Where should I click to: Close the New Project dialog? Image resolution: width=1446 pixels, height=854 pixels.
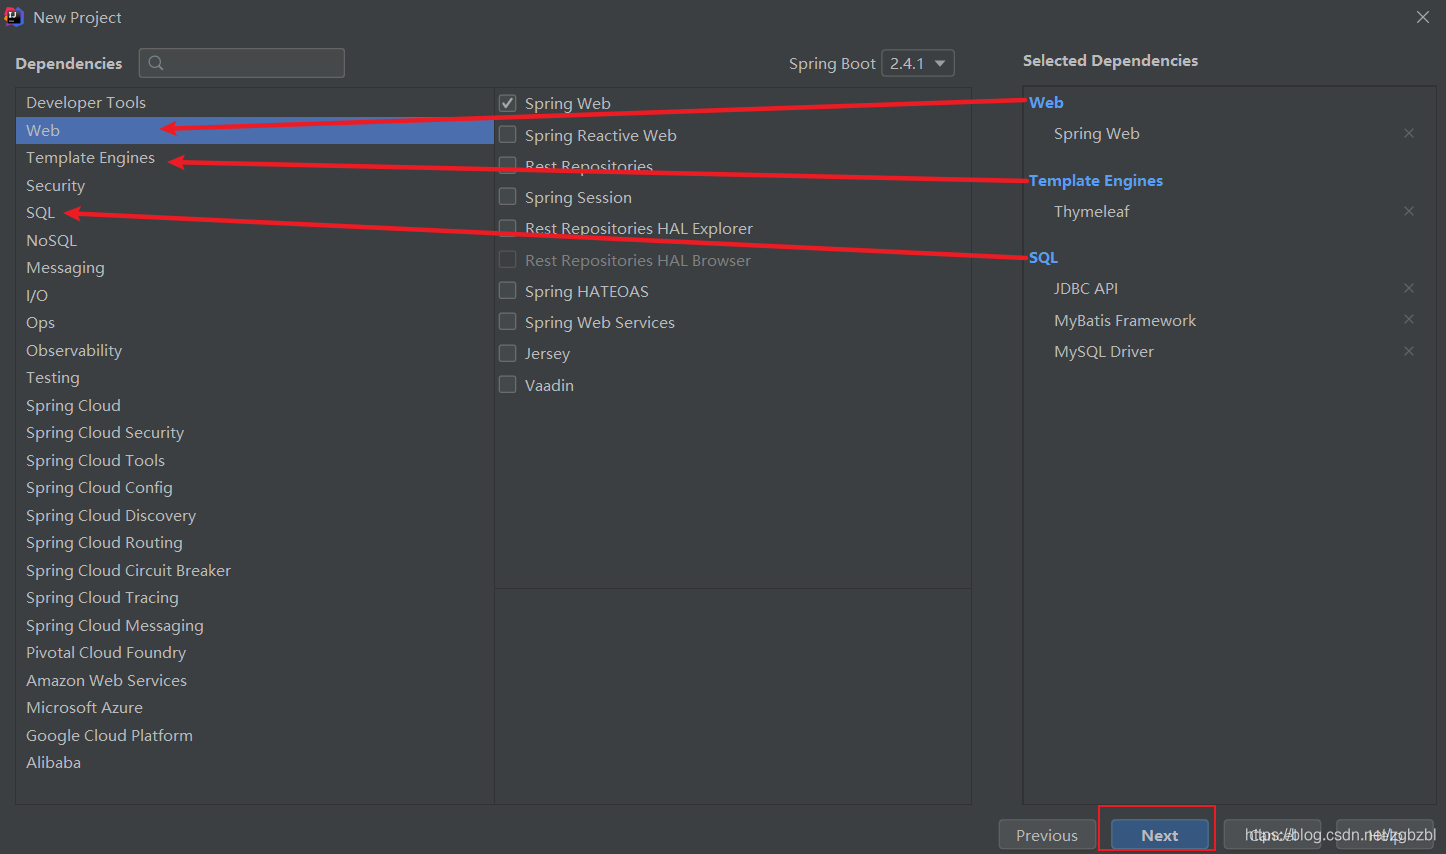(x=1423, y=17)
